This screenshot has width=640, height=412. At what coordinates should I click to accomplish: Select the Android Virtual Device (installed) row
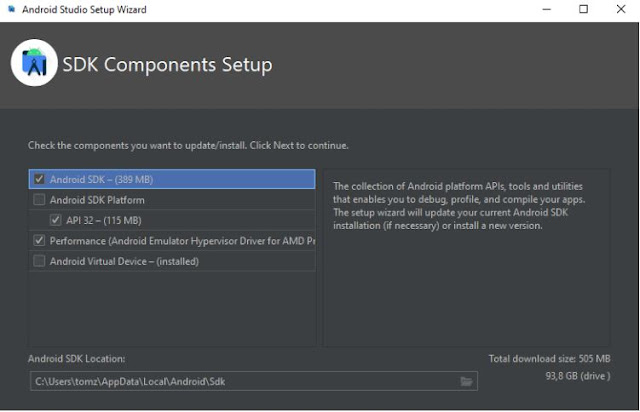click(x=124, y=261)
